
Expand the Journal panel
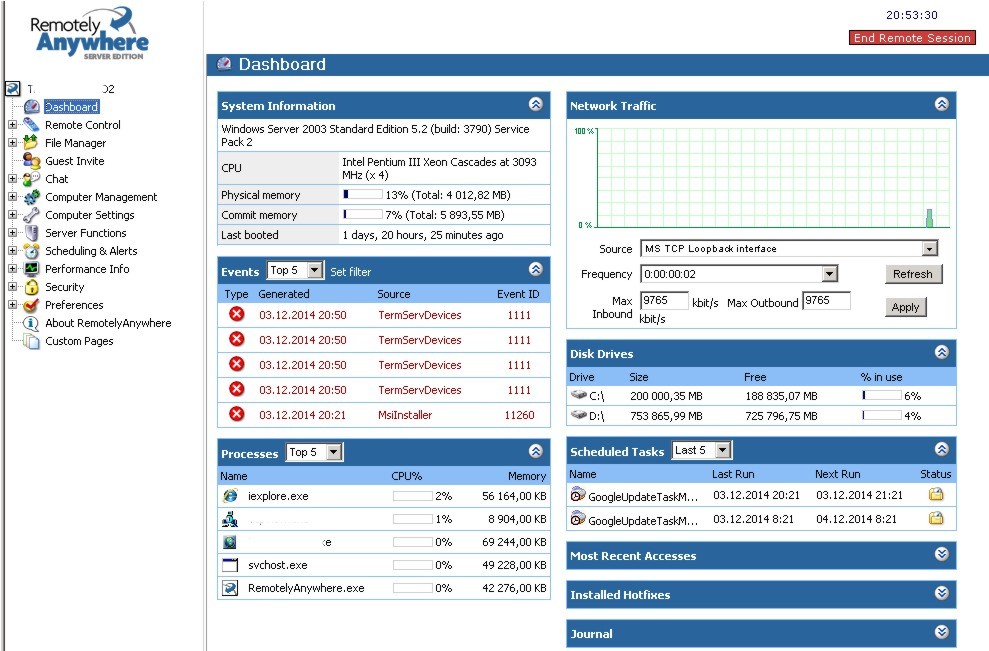(x=942, y=632)
